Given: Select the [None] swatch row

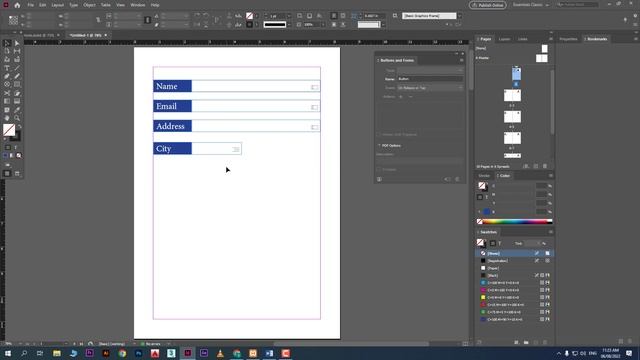Looking at the screenshot, I should coord(515,253).
